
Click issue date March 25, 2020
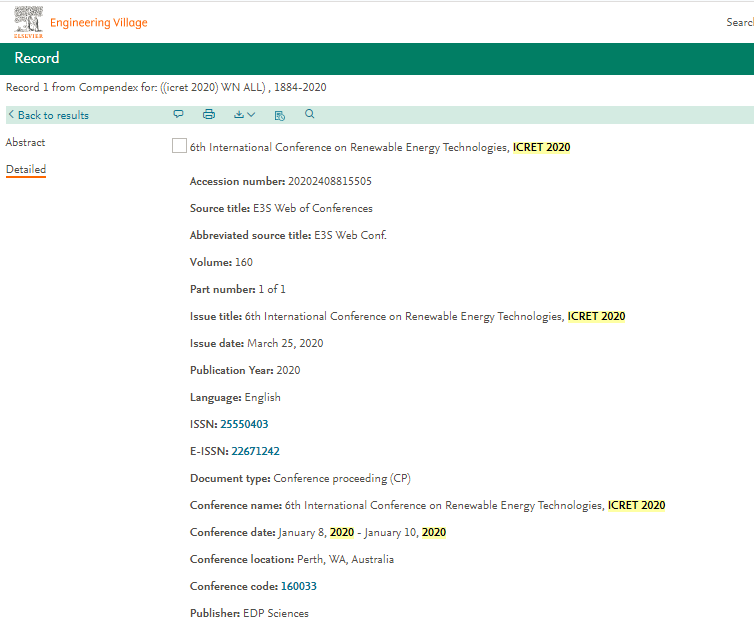285,343
